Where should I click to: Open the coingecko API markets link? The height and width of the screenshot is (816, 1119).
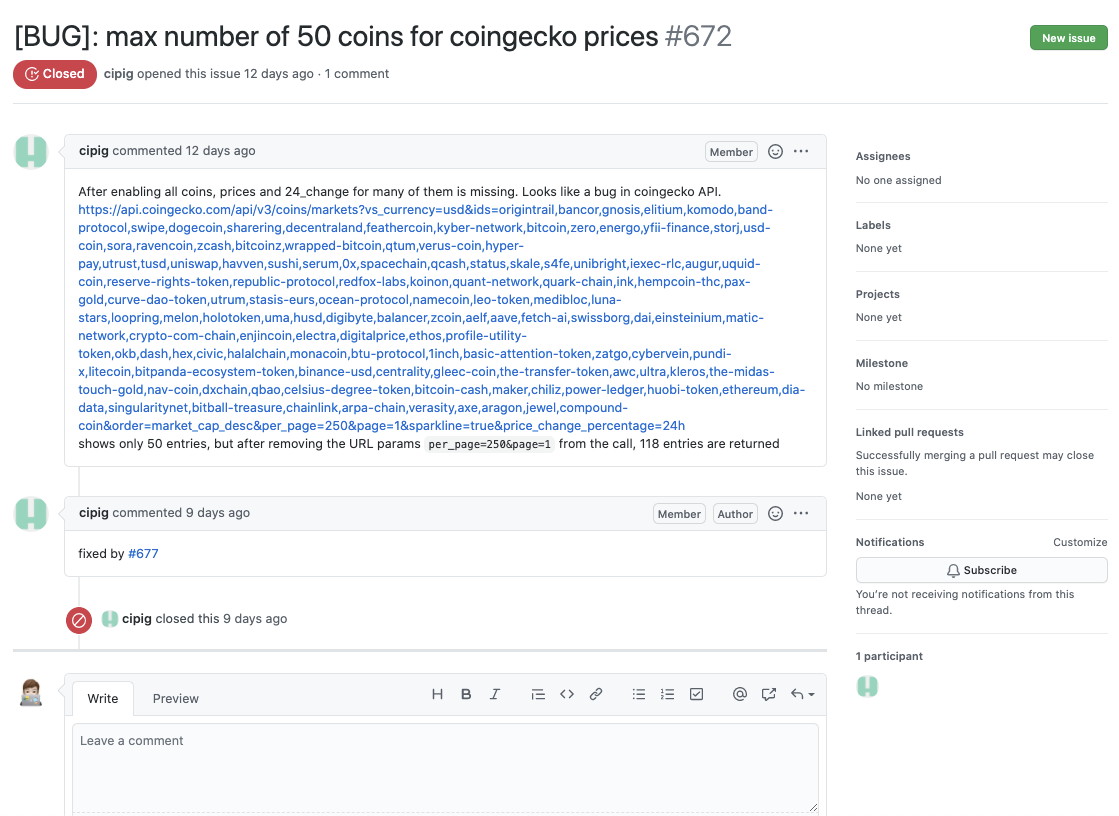click(441, 318)
